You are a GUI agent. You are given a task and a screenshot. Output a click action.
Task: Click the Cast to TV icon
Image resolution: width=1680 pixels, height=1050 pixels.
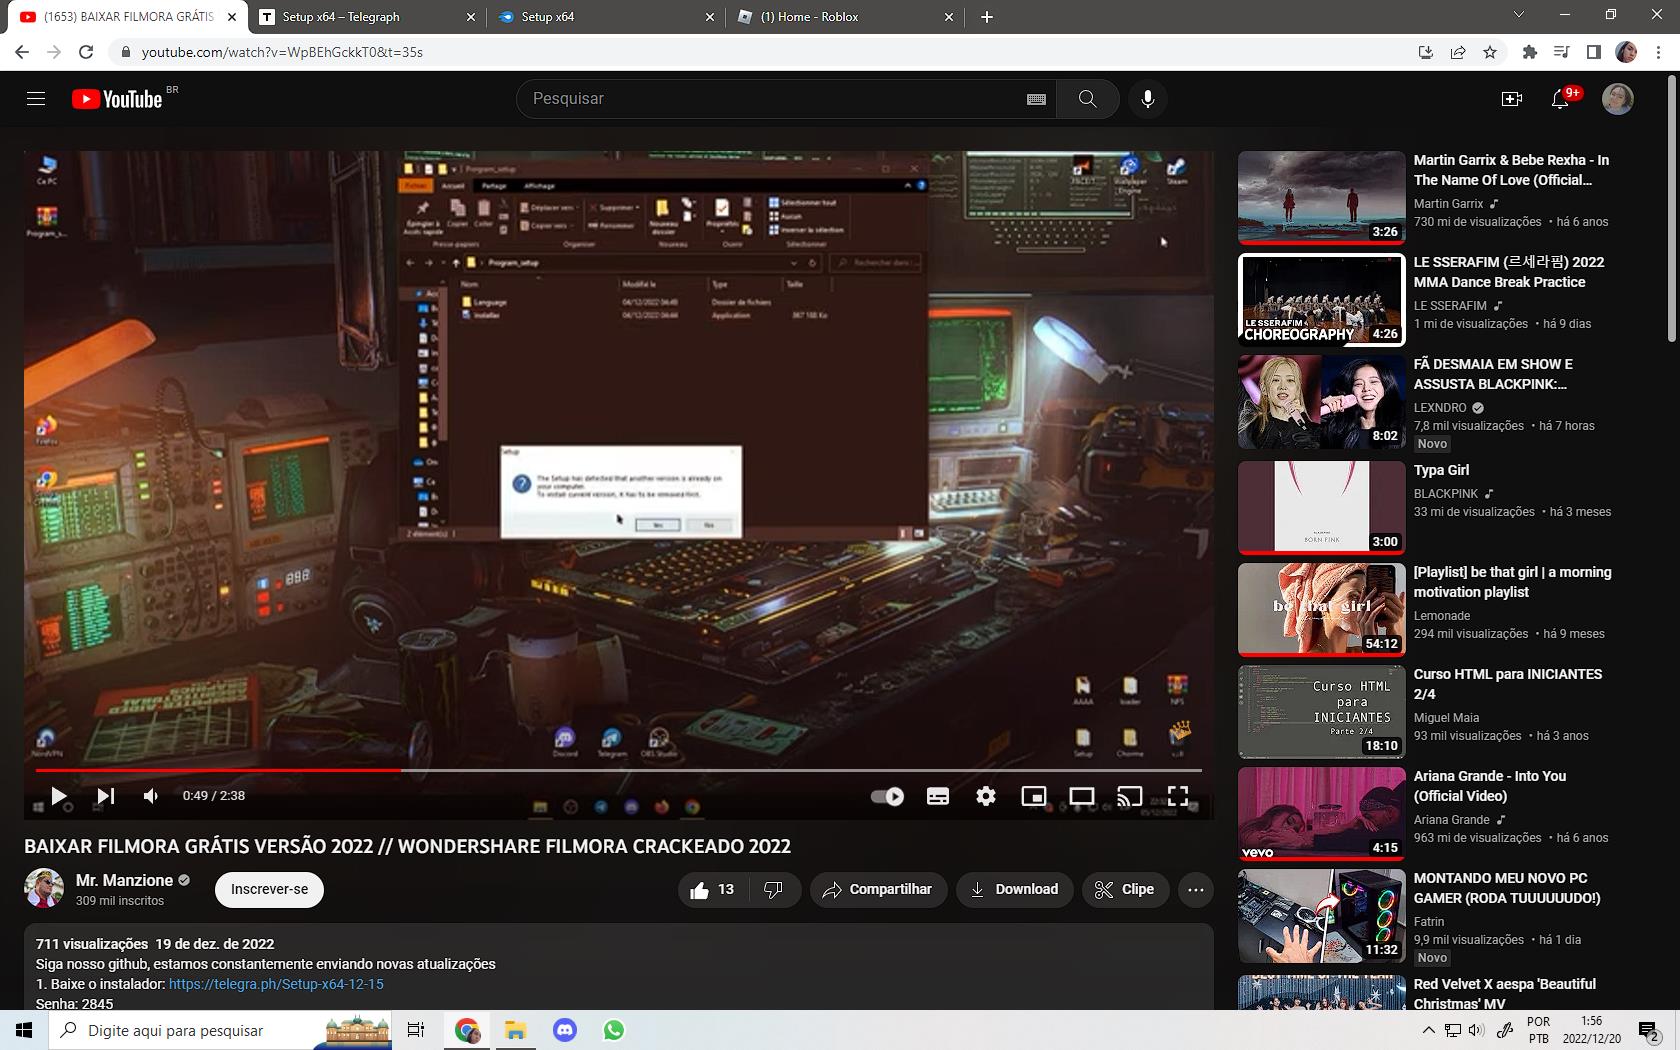tap(1130, 796)
